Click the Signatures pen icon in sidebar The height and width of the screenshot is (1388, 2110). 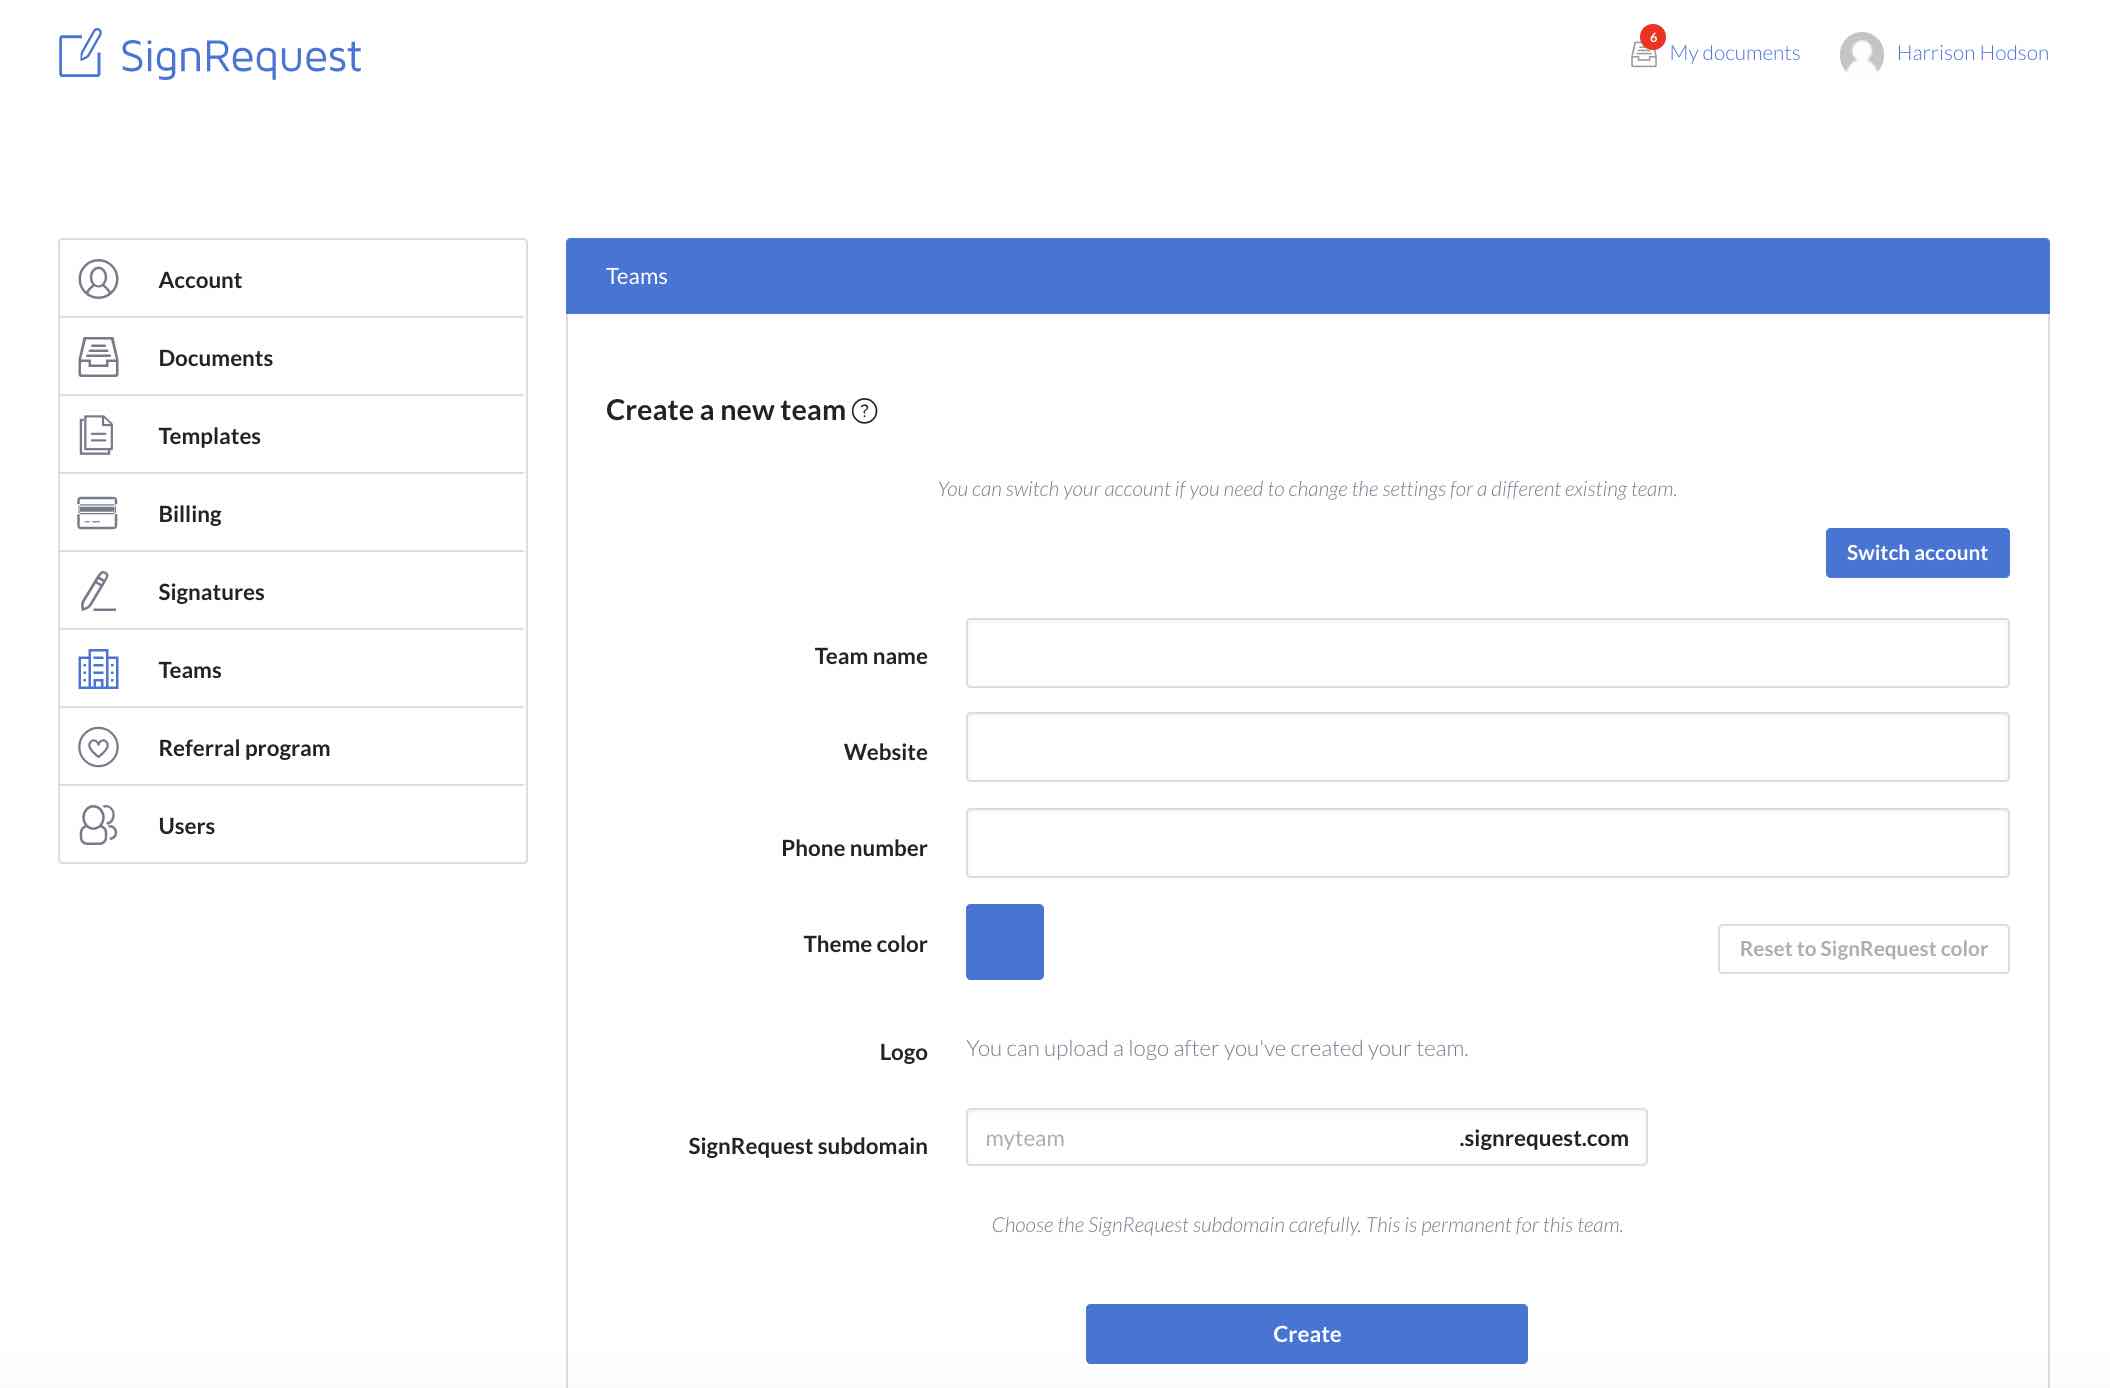point(98,591)
